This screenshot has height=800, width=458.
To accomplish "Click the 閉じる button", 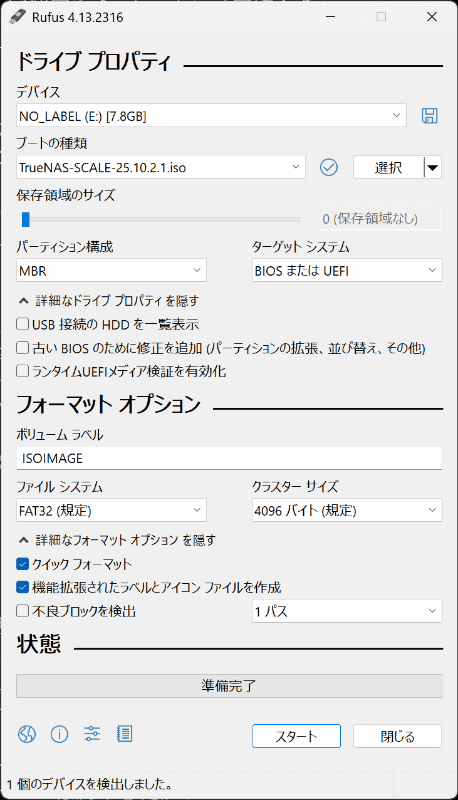I will (397, 736).
